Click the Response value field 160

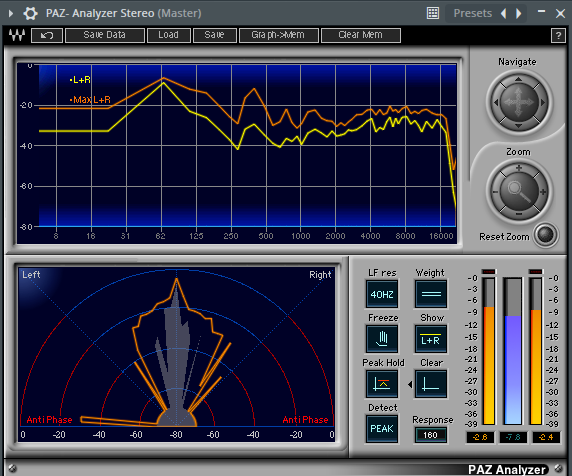[430, 435]
